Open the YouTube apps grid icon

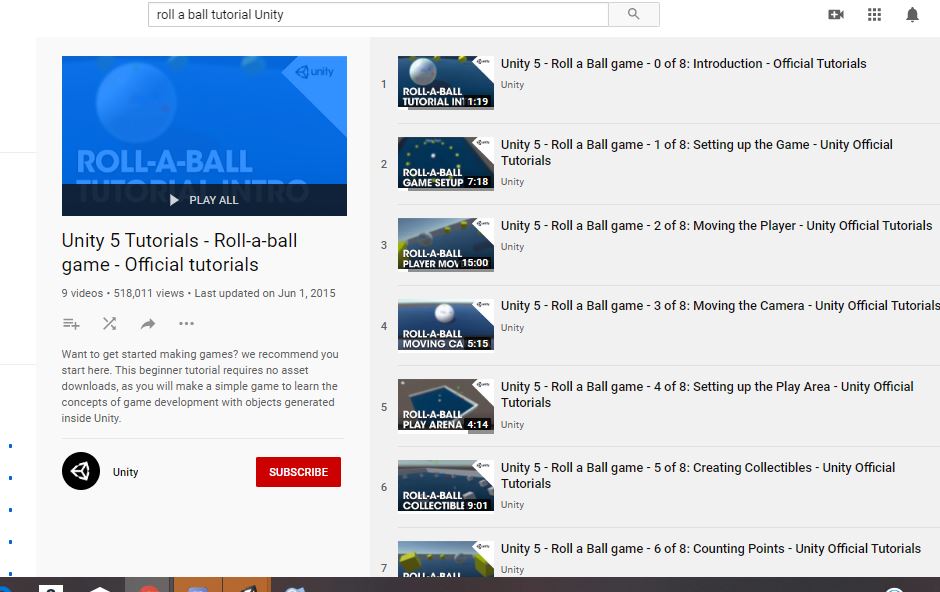point(874,14)
